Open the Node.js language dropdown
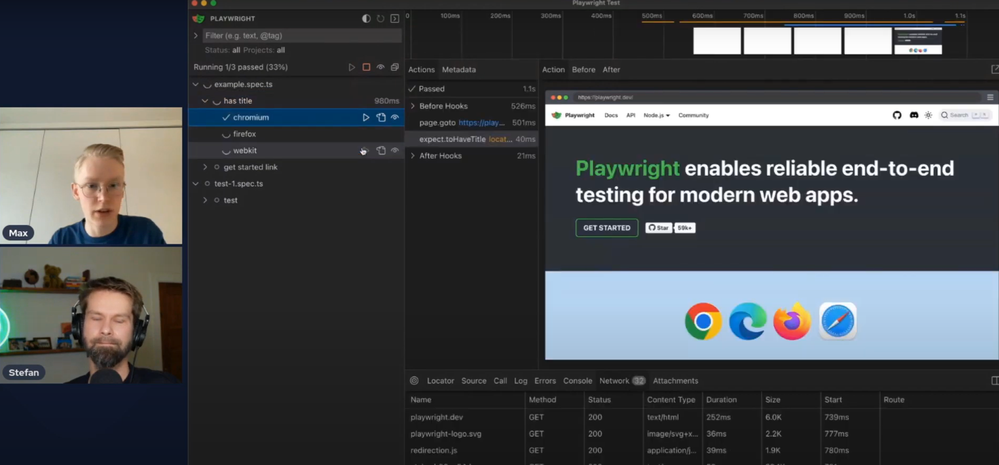The width and height of the screenshot is (999, 465). coord(656,115)
